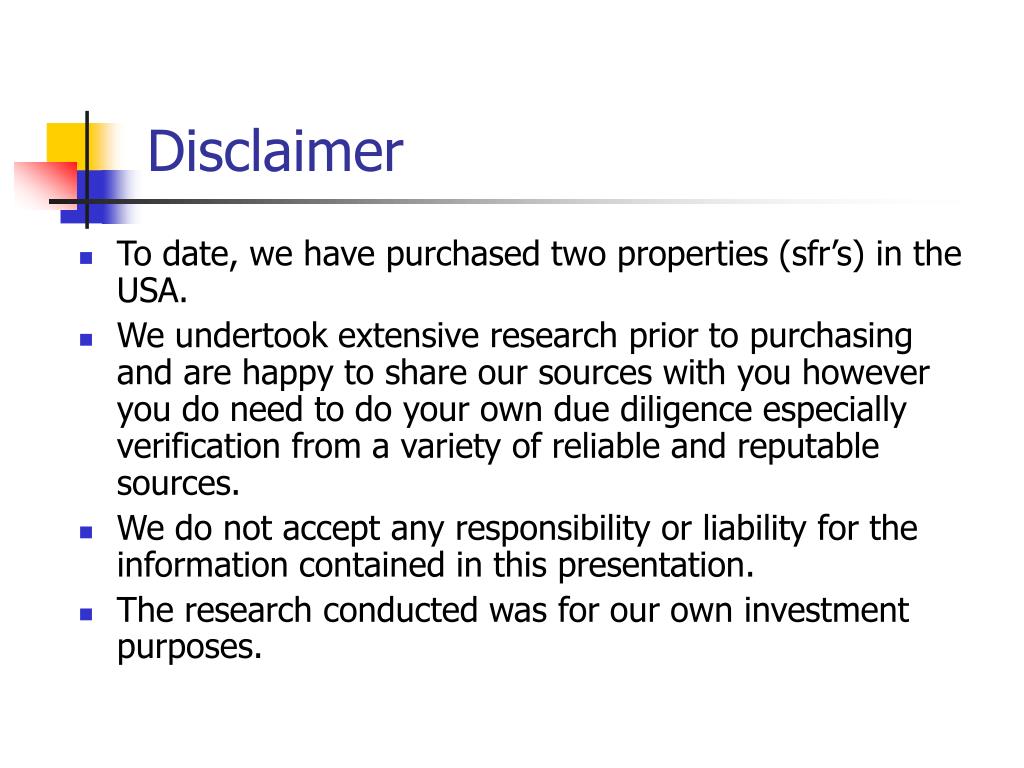Click the bullet marker before "We undertook"
Viewport: 1024px width, 768px height.
(x=86, y=340)
